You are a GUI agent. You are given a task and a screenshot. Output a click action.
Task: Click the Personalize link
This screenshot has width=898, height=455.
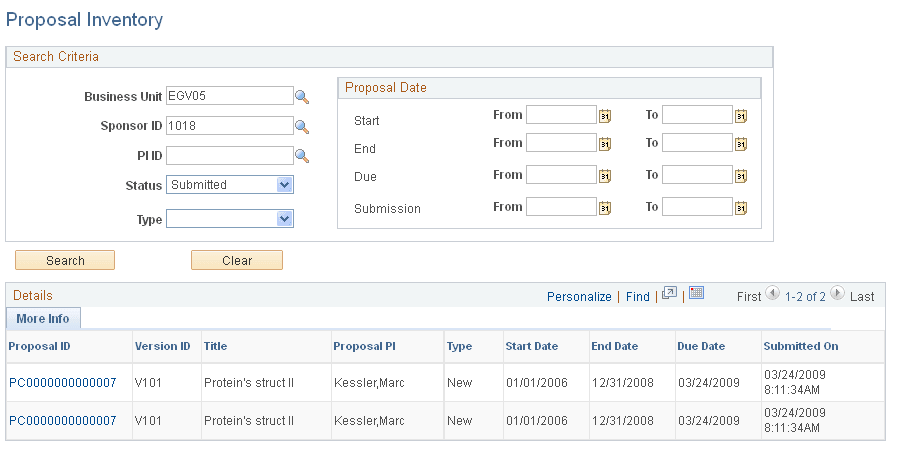[579, 297]
